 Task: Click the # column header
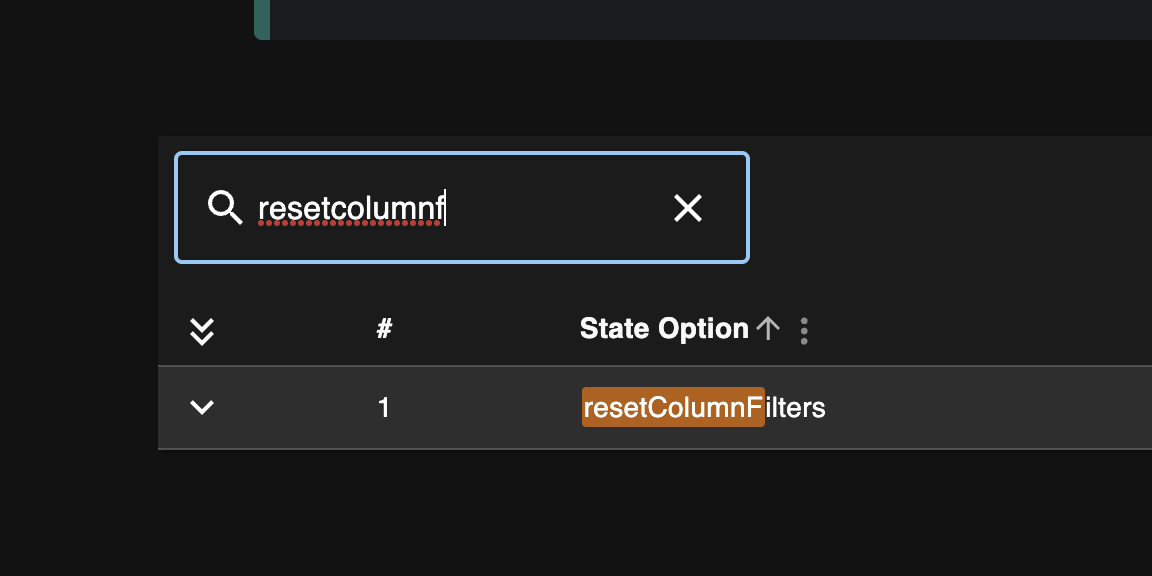click(x=384, y=329)
